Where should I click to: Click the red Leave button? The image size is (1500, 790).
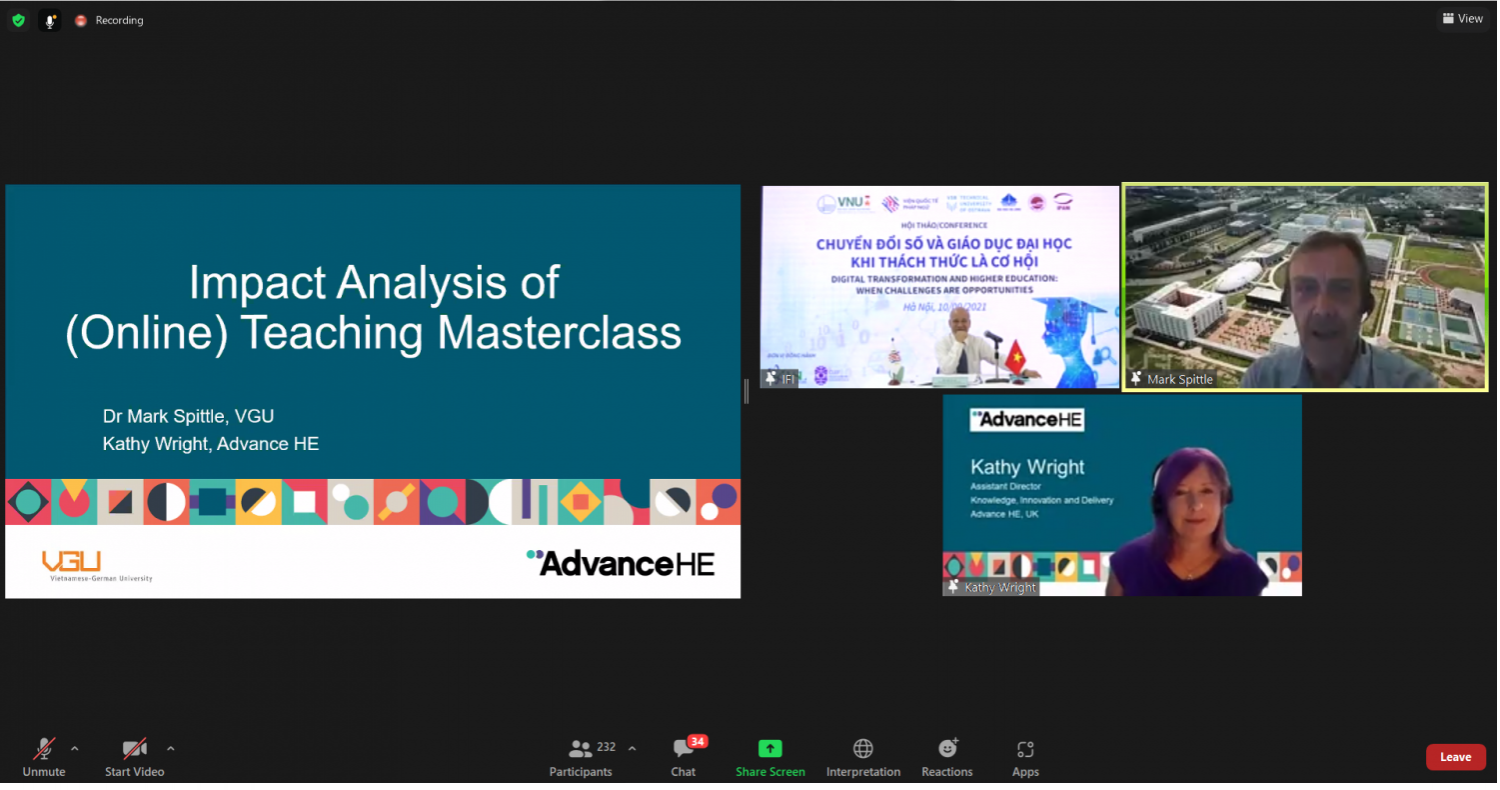point(1455,757)
